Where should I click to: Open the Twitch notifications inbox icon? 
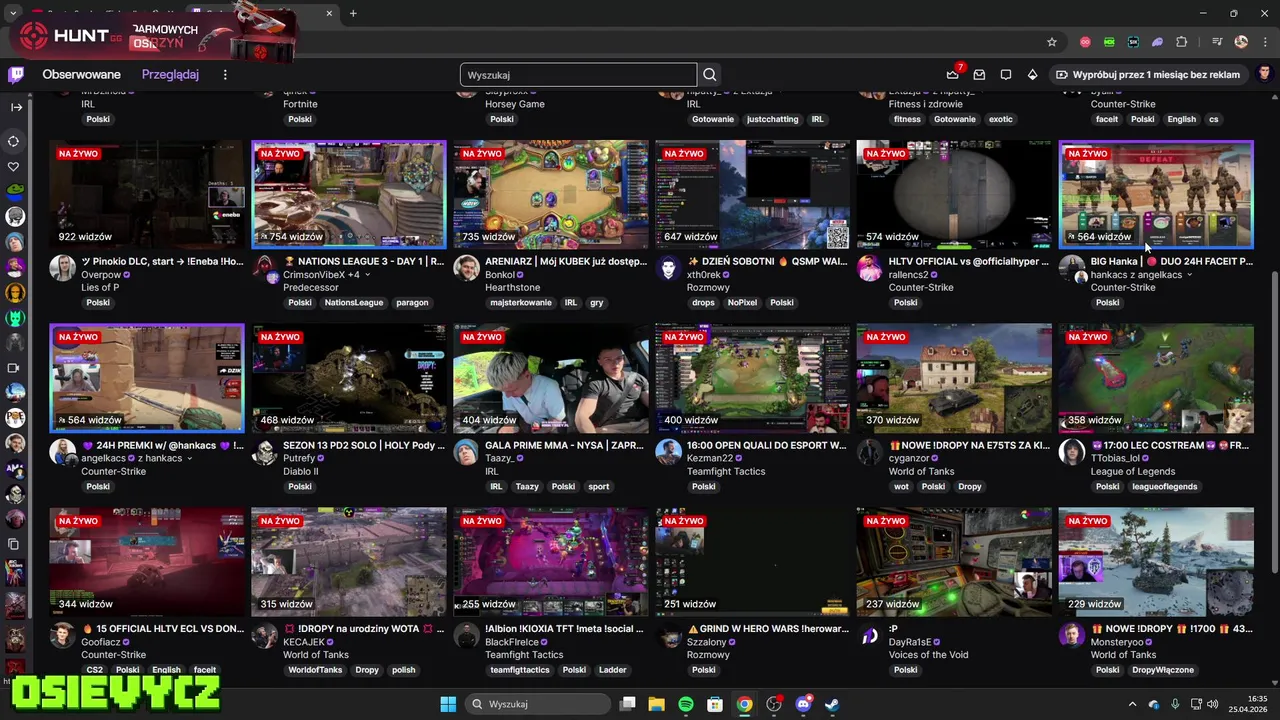[979, 75]
